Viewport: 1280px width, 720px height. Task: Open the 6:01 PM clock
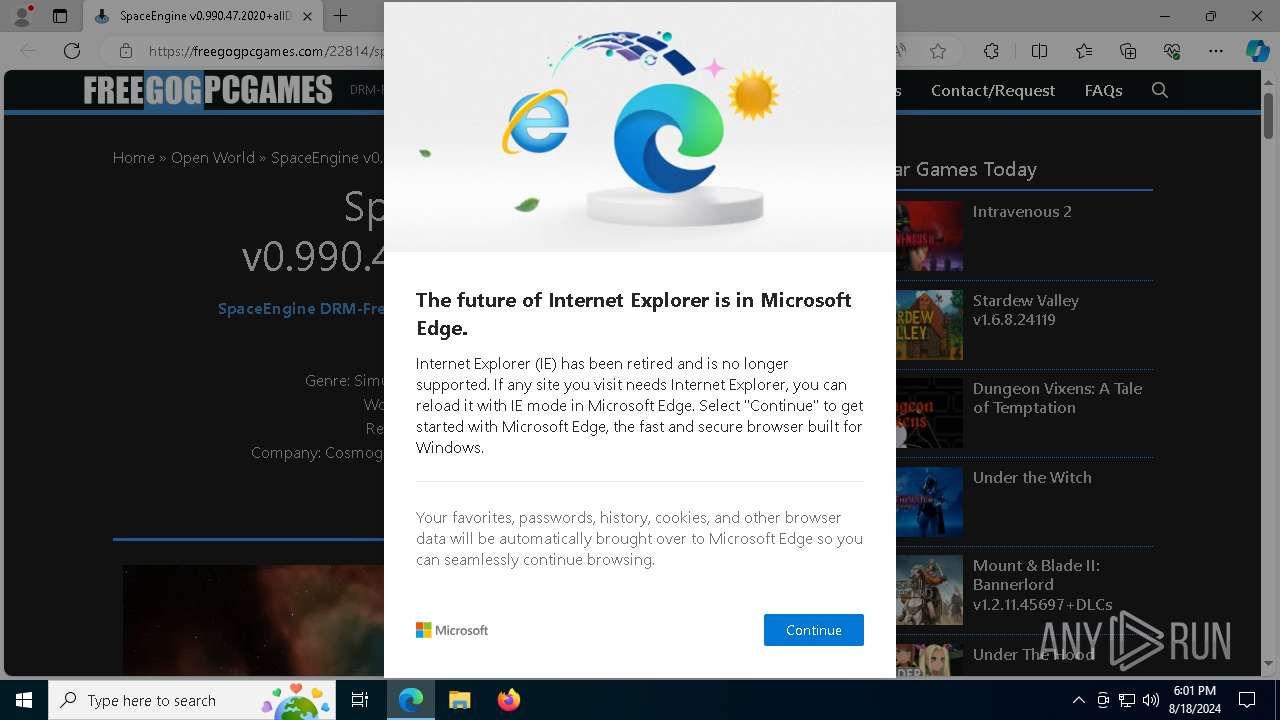[1194, 700]
